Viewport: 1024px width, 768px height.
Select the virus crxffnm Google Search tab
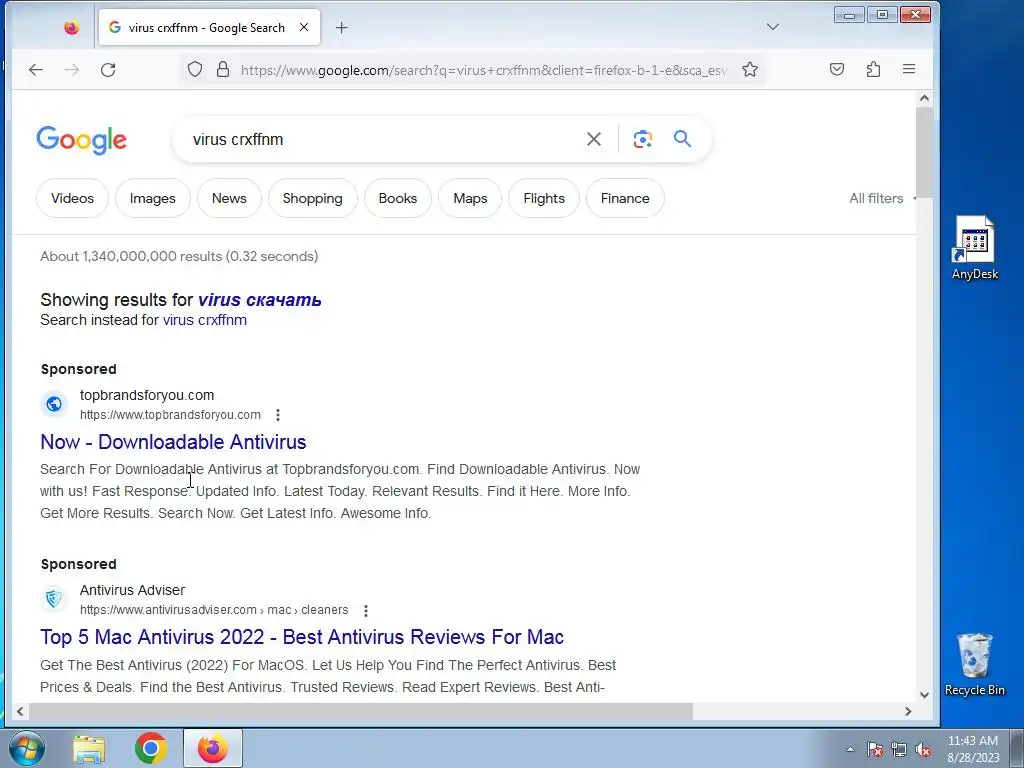[209, 27]
